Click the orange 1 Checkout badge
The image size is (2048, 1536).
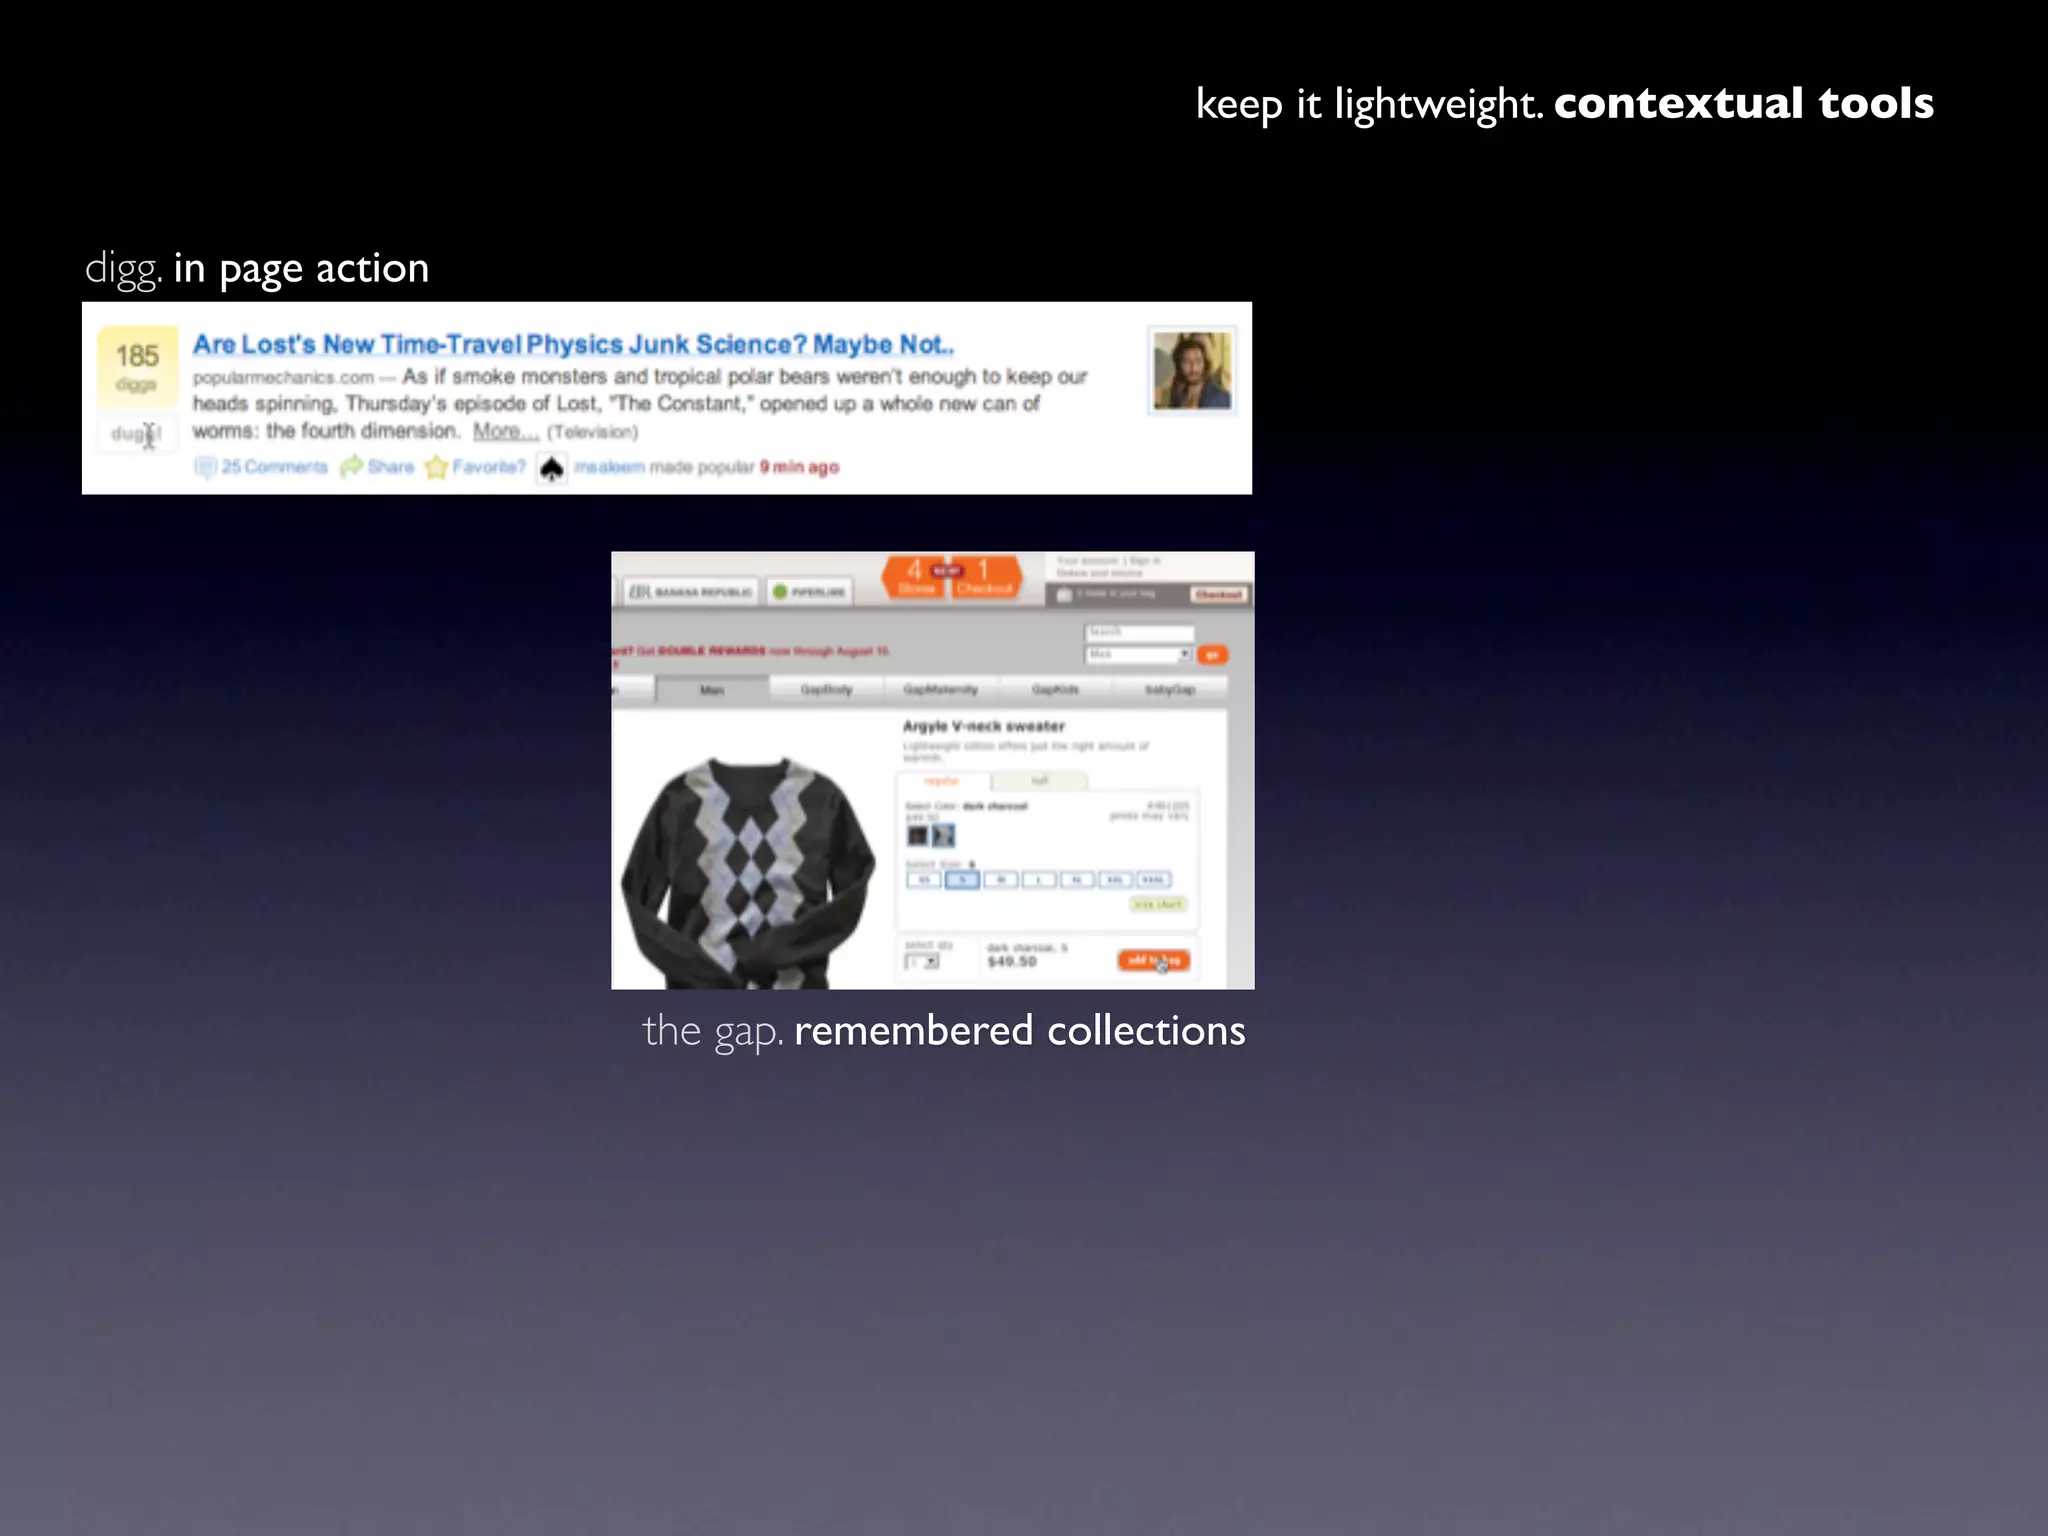985,577
